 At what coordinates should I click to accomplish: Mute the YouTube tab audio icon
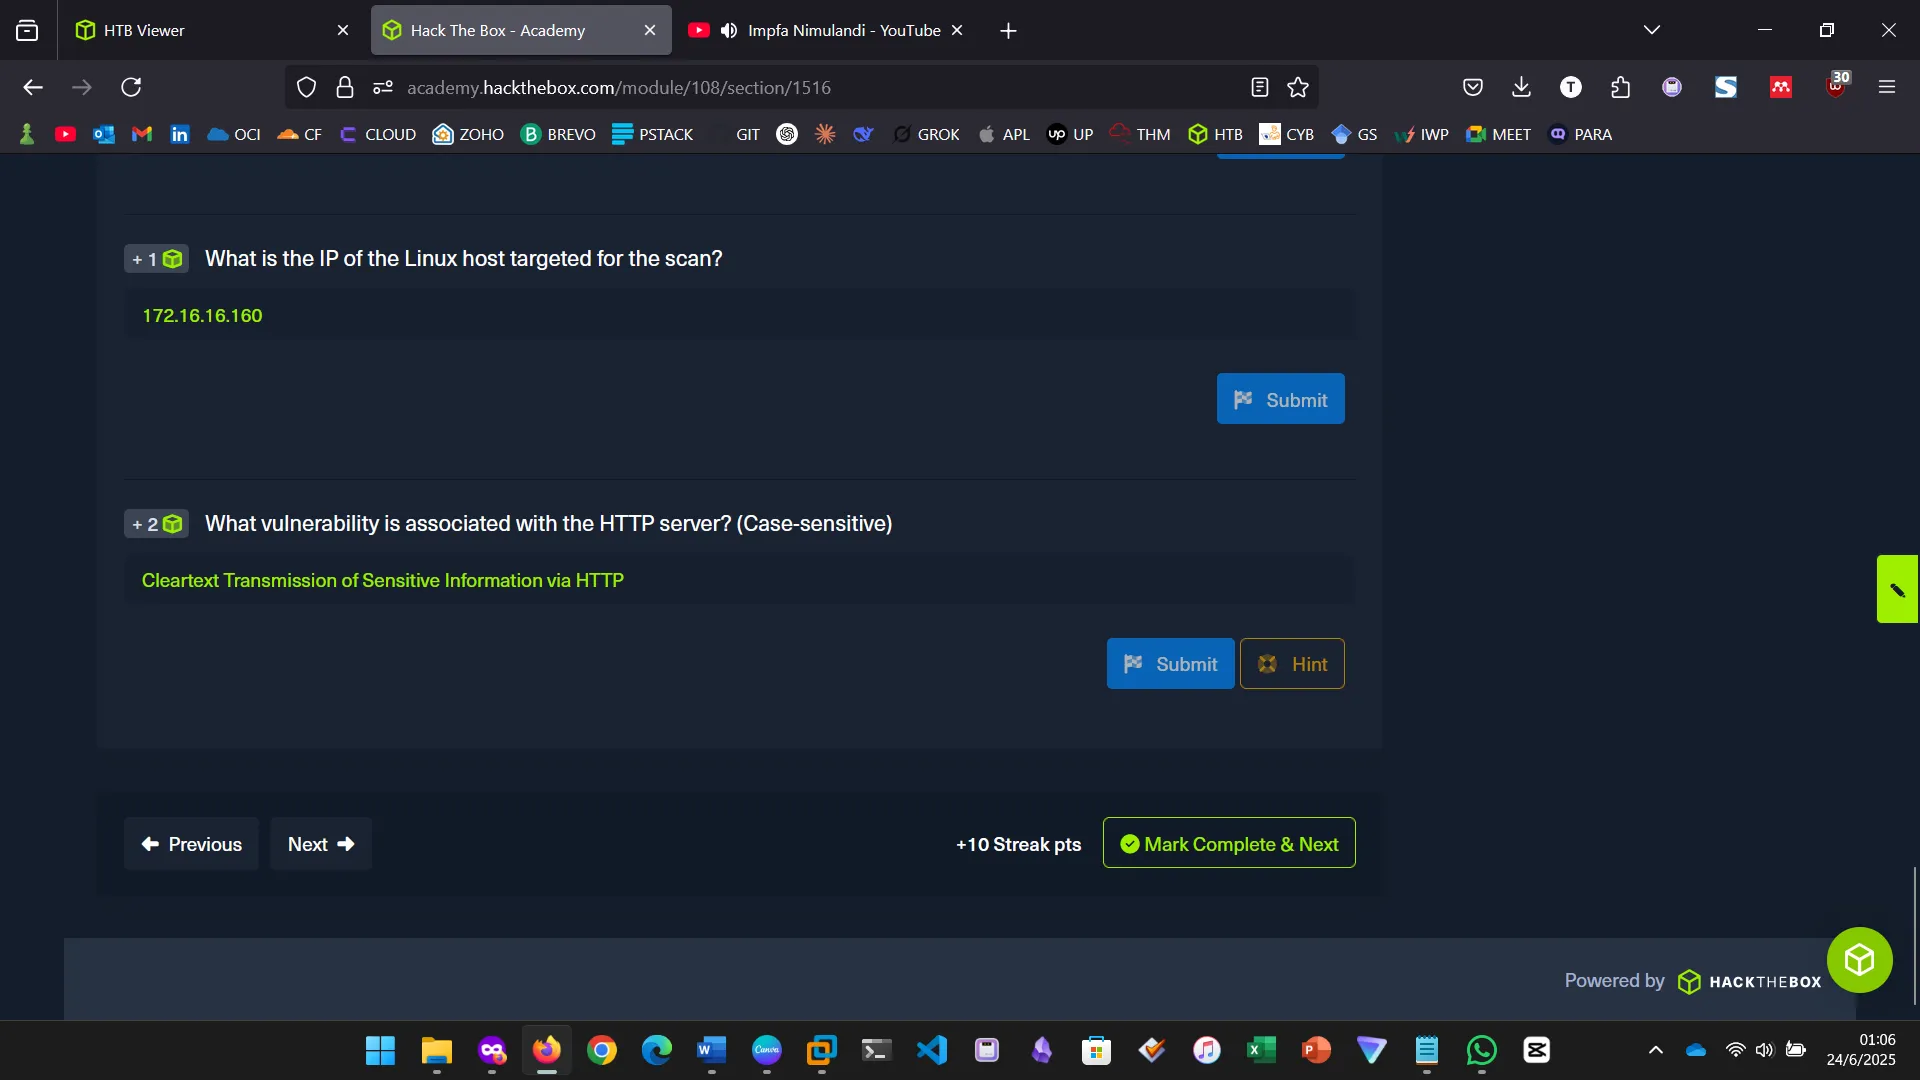tap(729, 31)
